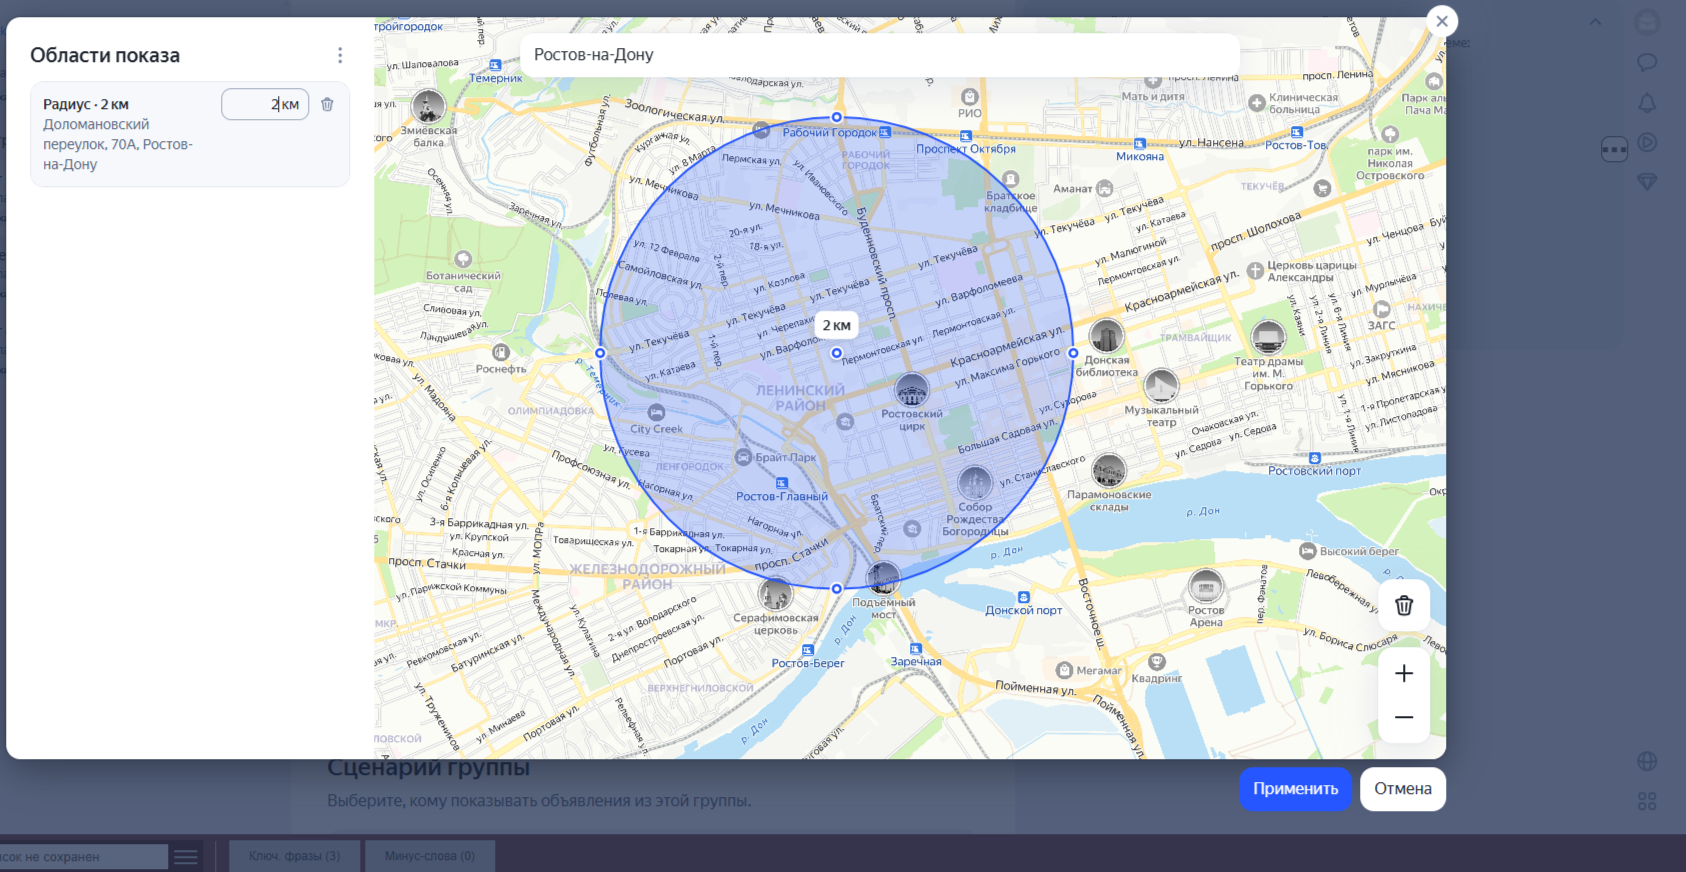Click Применить to apply the area
The height and width of the screenshot is (872, 1686).
1295,789
